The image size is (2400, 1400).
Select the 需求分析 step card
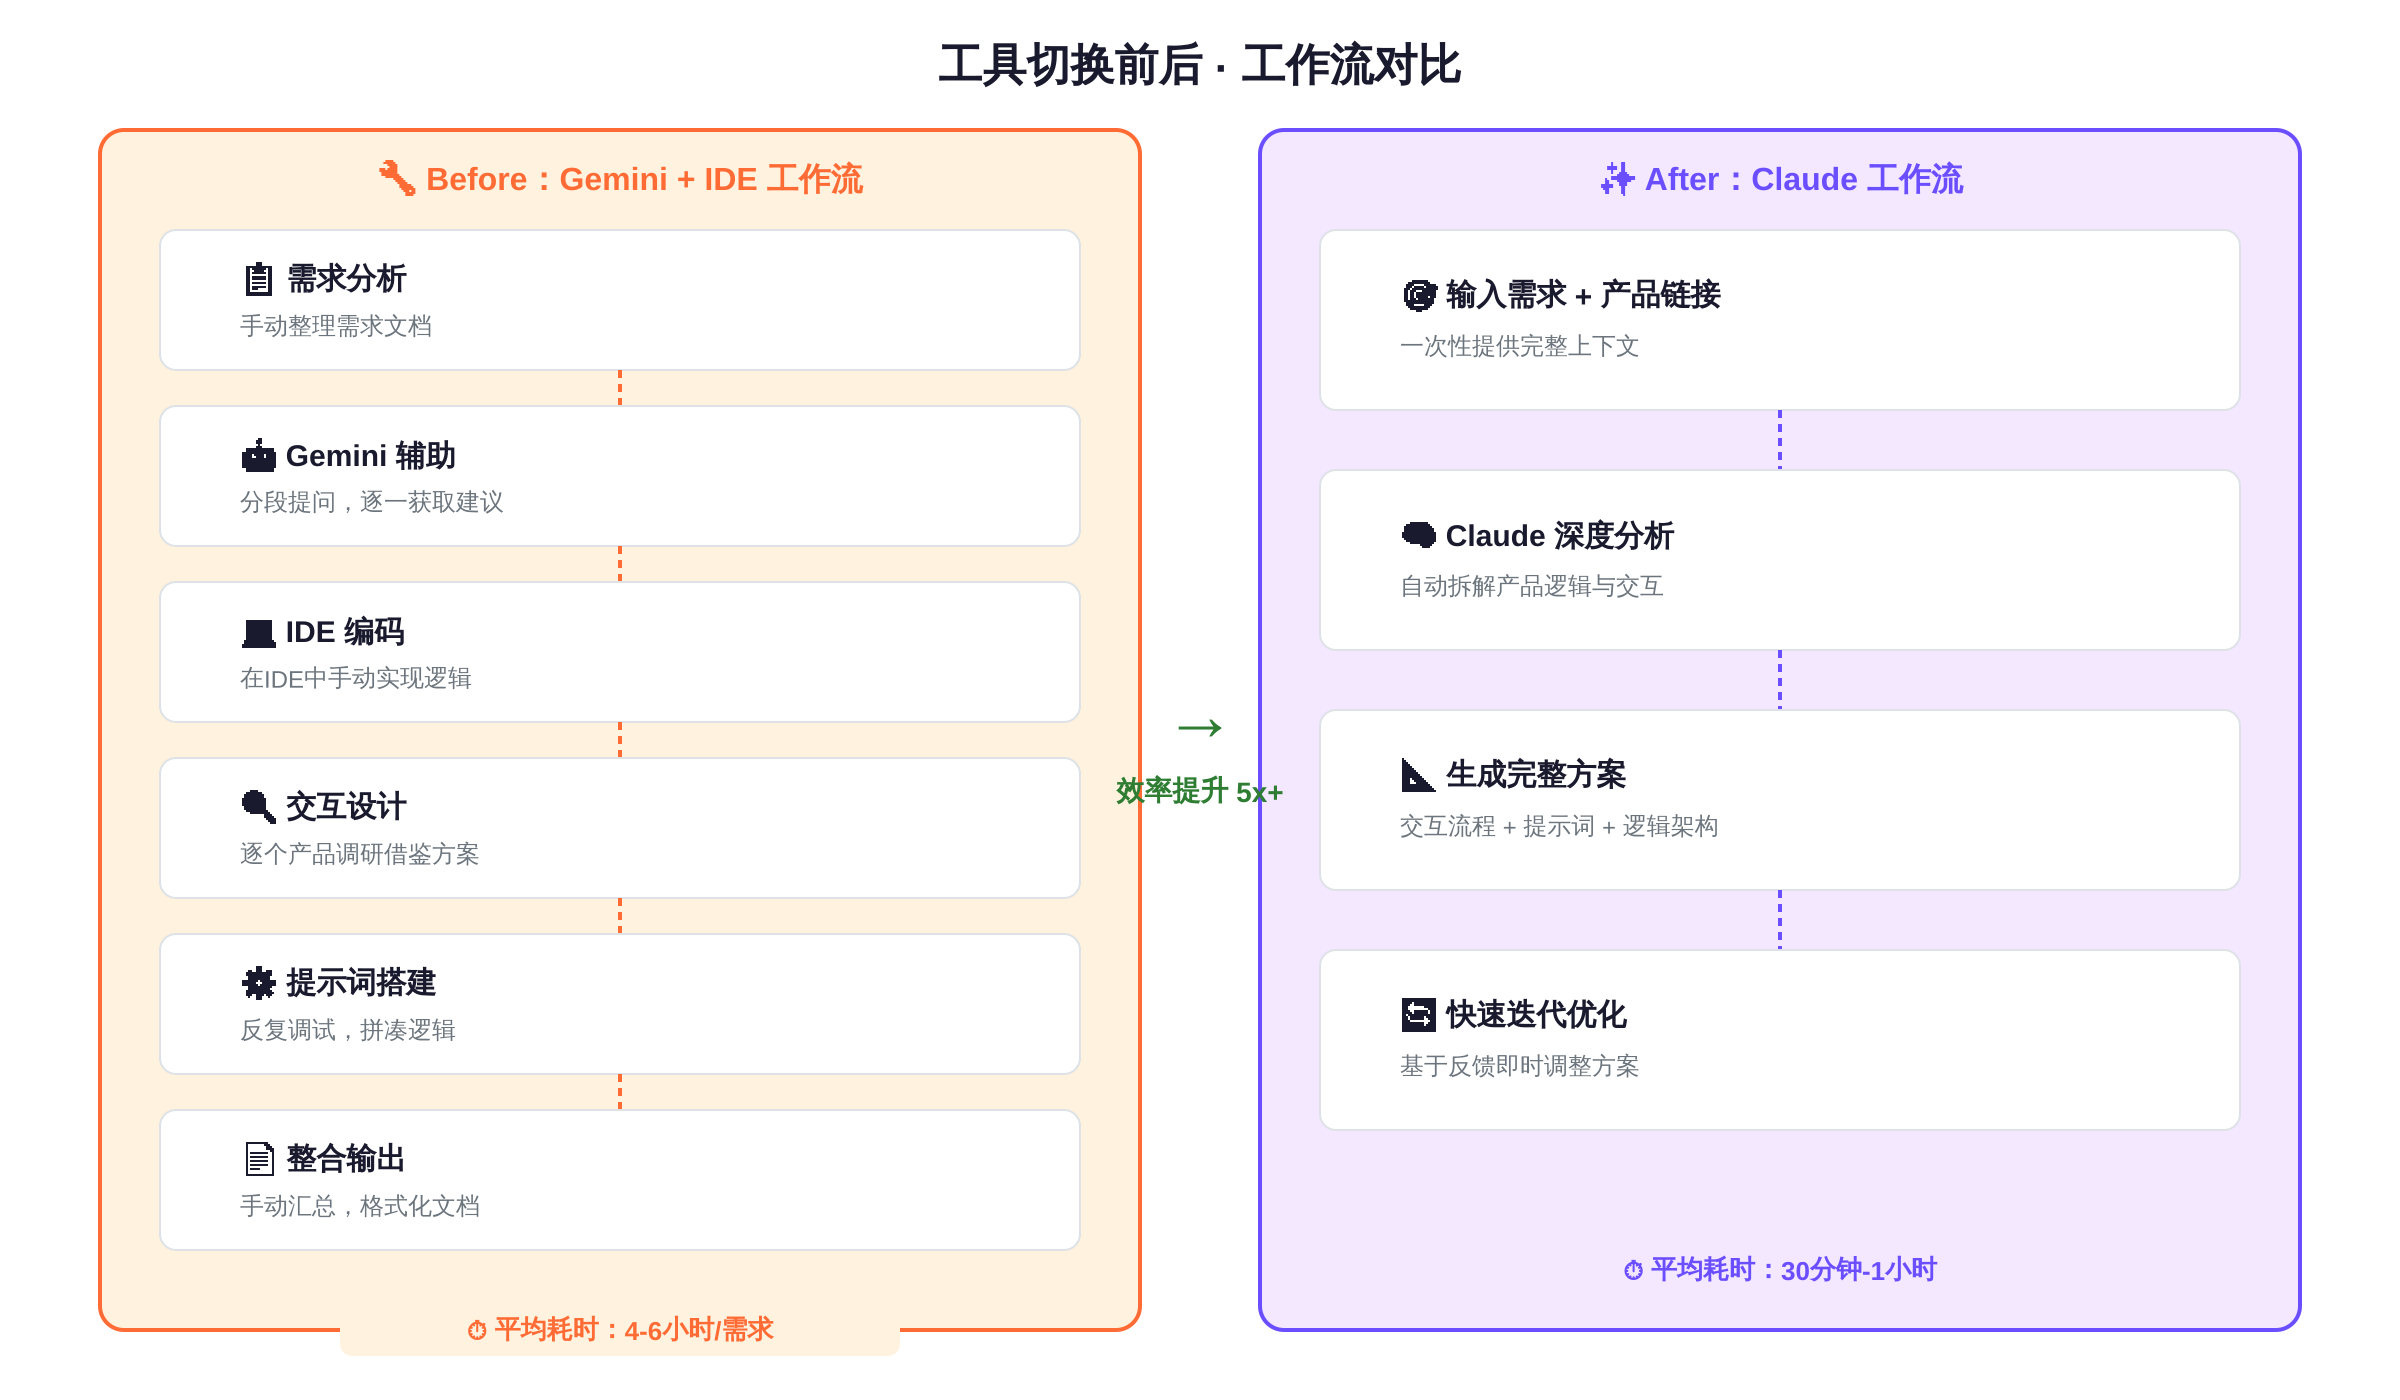point(620,300)
